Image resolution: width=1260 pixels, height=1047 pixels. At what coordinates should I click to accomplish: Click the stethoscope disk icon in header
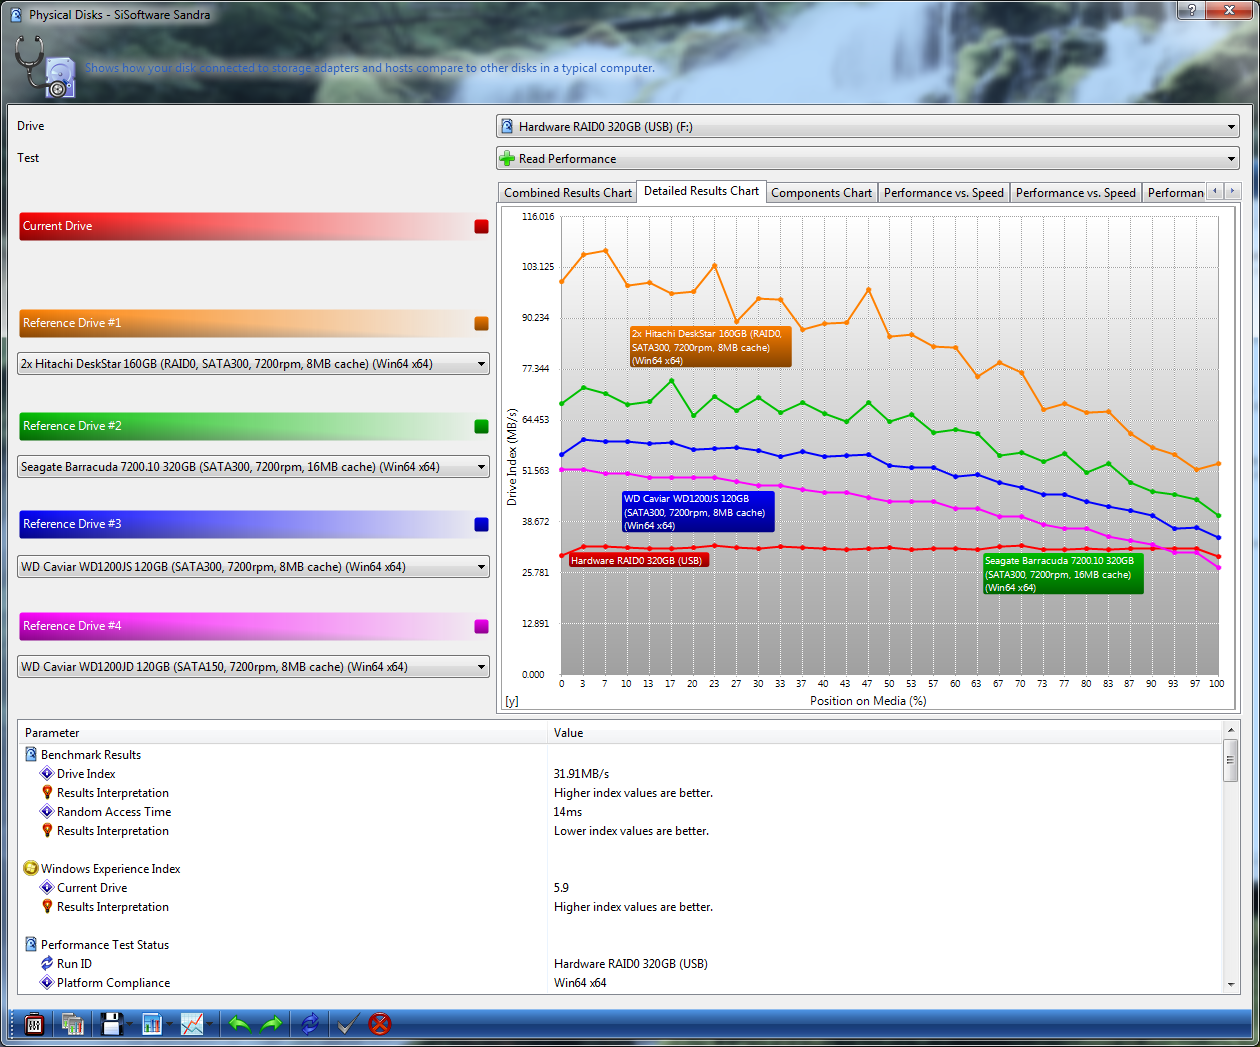tap(45, 68)
